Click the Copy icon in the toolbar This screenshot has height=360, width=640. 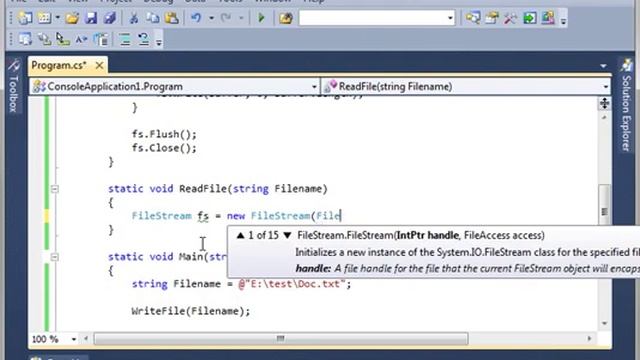tap(153, 18)
